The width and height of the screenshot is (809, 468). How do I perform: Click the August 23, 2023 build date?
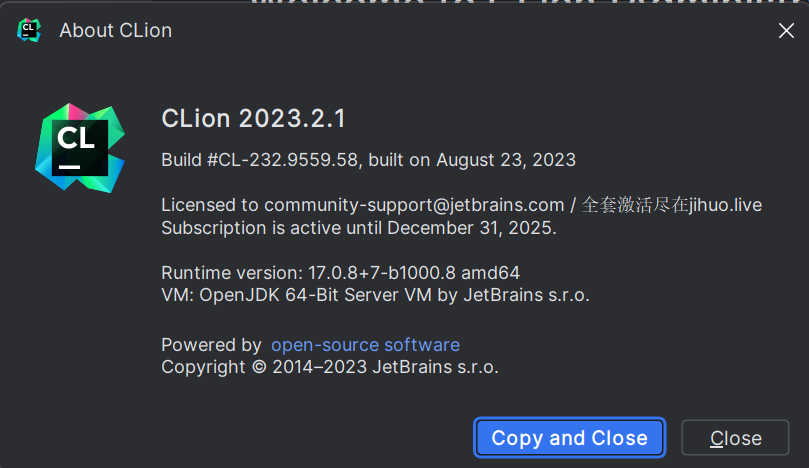pos(506,160)
